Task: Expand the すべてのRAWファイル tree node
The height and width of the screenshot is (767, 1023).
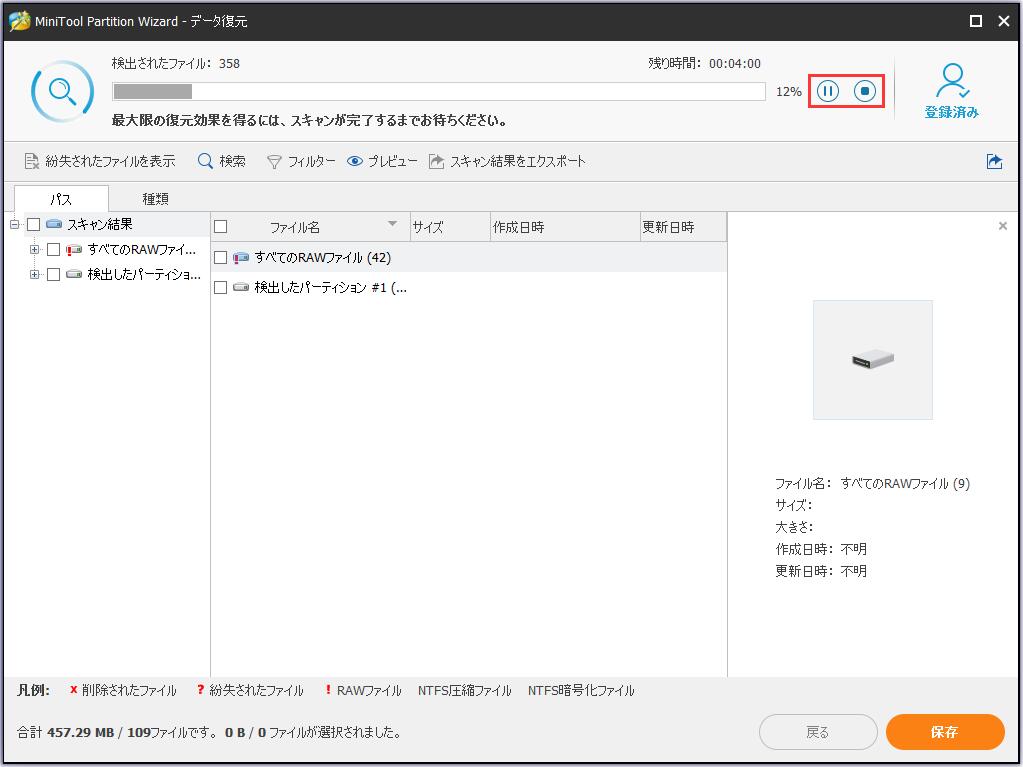Action: coord(35,249)
